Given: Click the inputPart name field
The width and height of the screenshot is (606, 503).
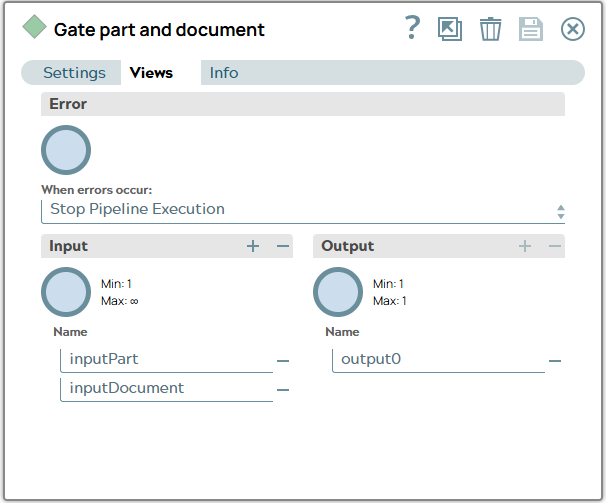Looking at the screenshot, I should (167, 360).
